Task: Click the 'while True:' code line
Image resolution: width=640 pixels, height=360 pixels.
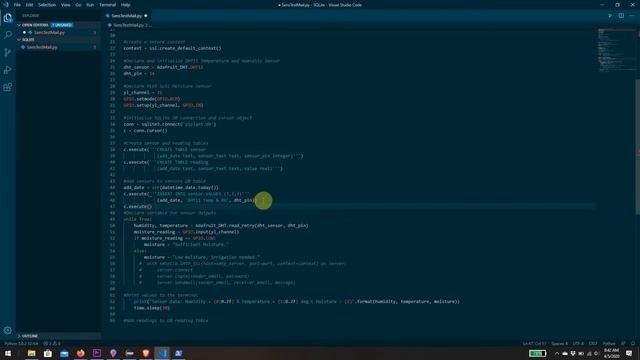Action: [x=137, y=219]
